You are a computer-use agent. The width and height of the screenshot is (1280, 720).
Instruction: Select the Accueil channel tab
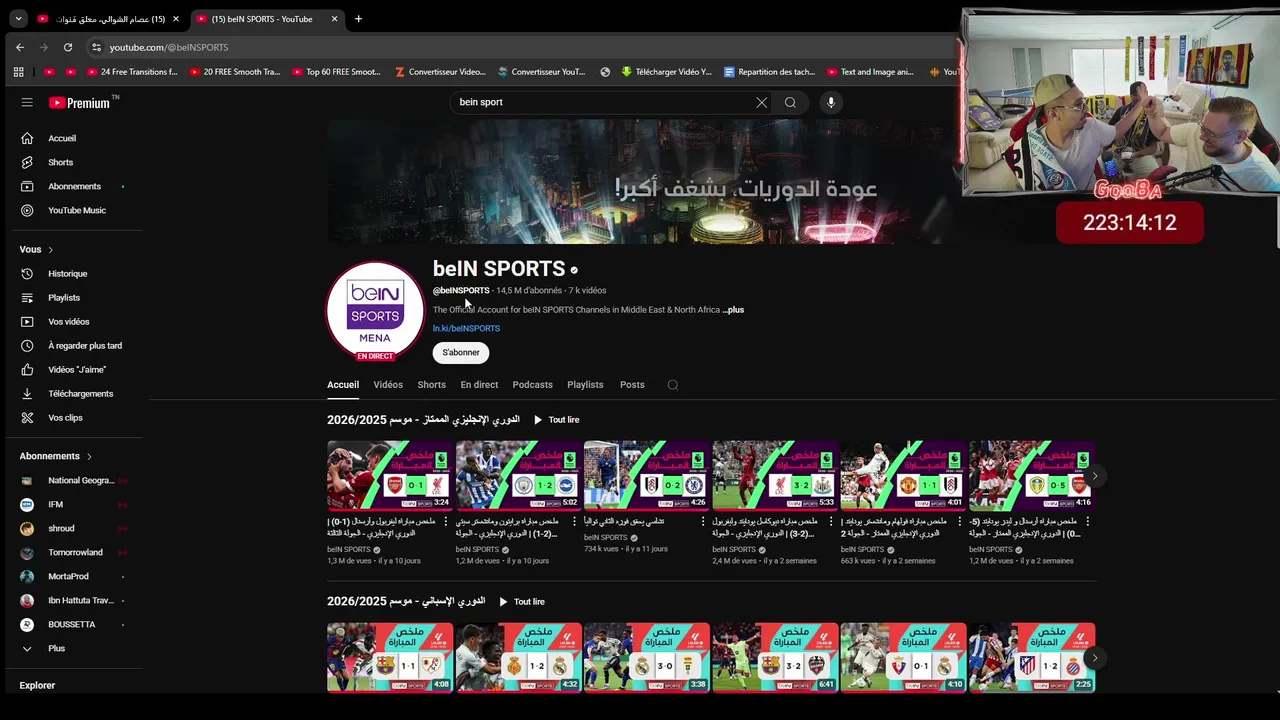click(343, 385)
